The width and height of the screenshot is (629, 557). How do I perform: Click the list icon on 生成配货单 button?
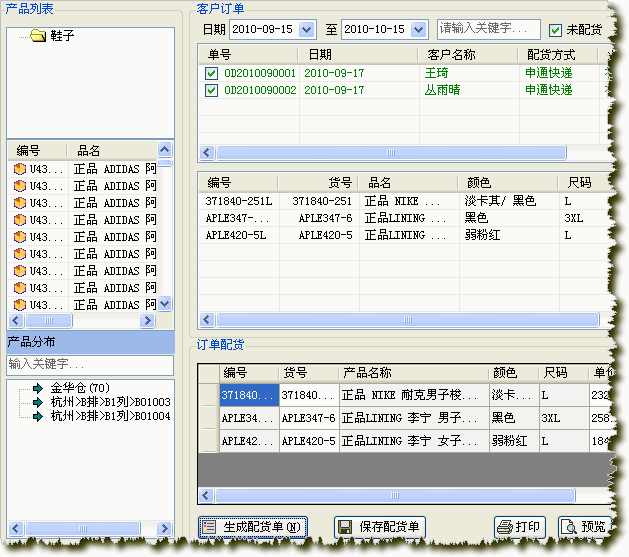[209, 527]
